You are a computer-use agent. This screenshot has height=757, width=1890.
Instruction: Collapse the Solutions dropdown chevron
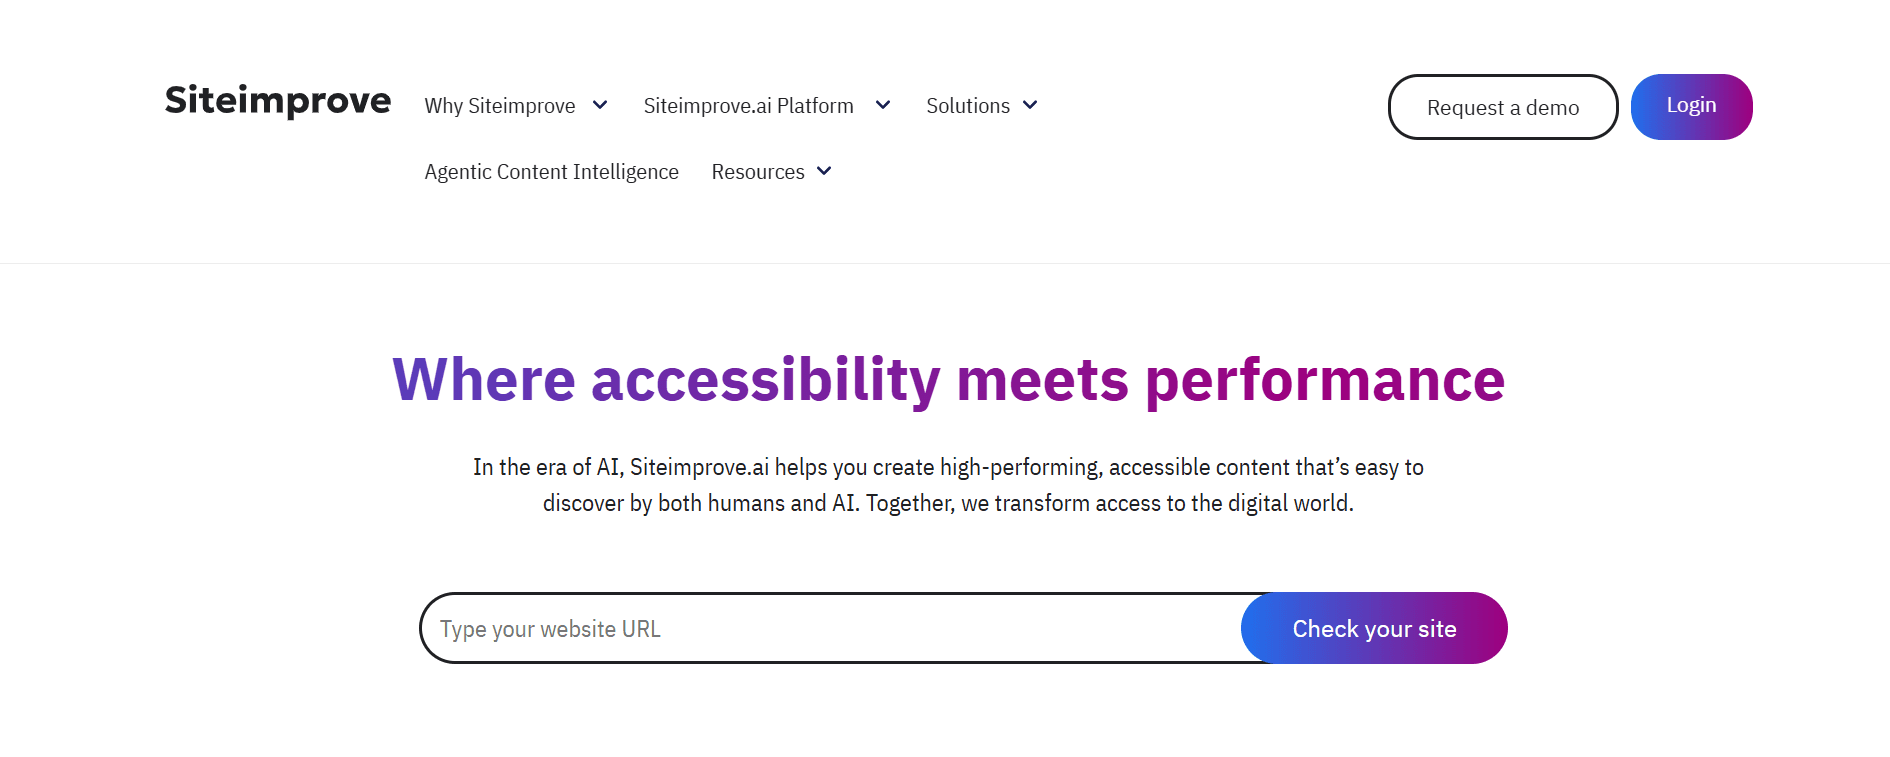coord(1031,105)
